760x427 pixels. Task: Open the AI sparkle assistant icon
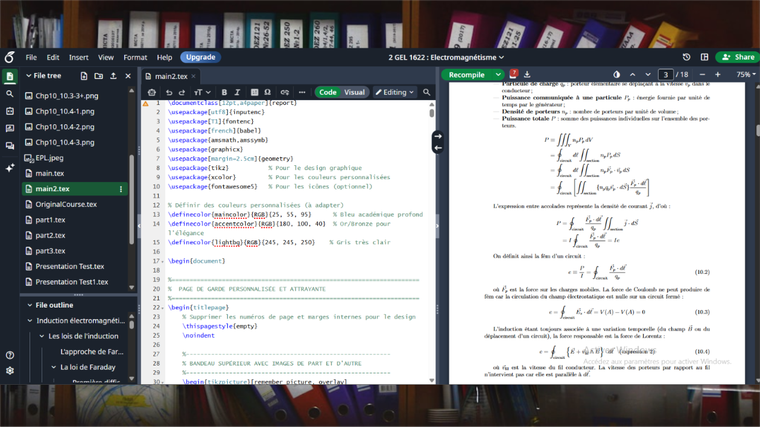[x=10, y=168]
